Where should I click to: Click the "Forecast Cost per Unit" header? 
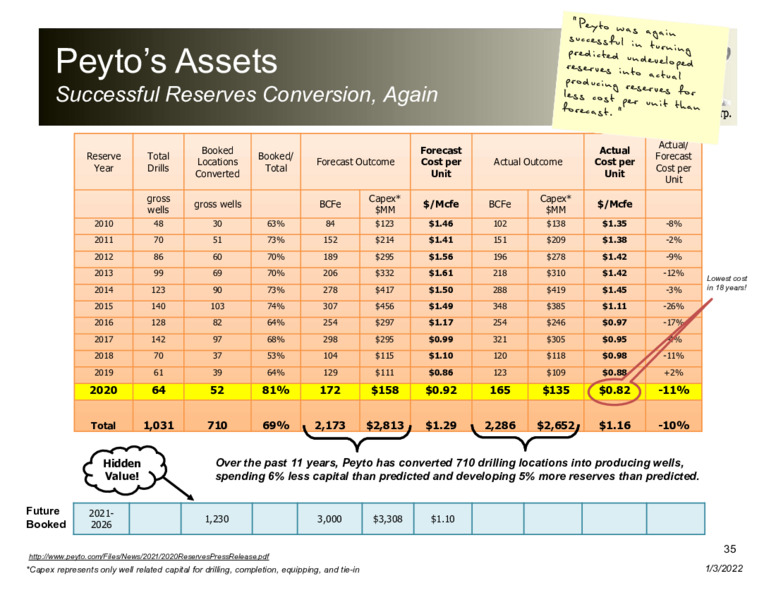441,162
